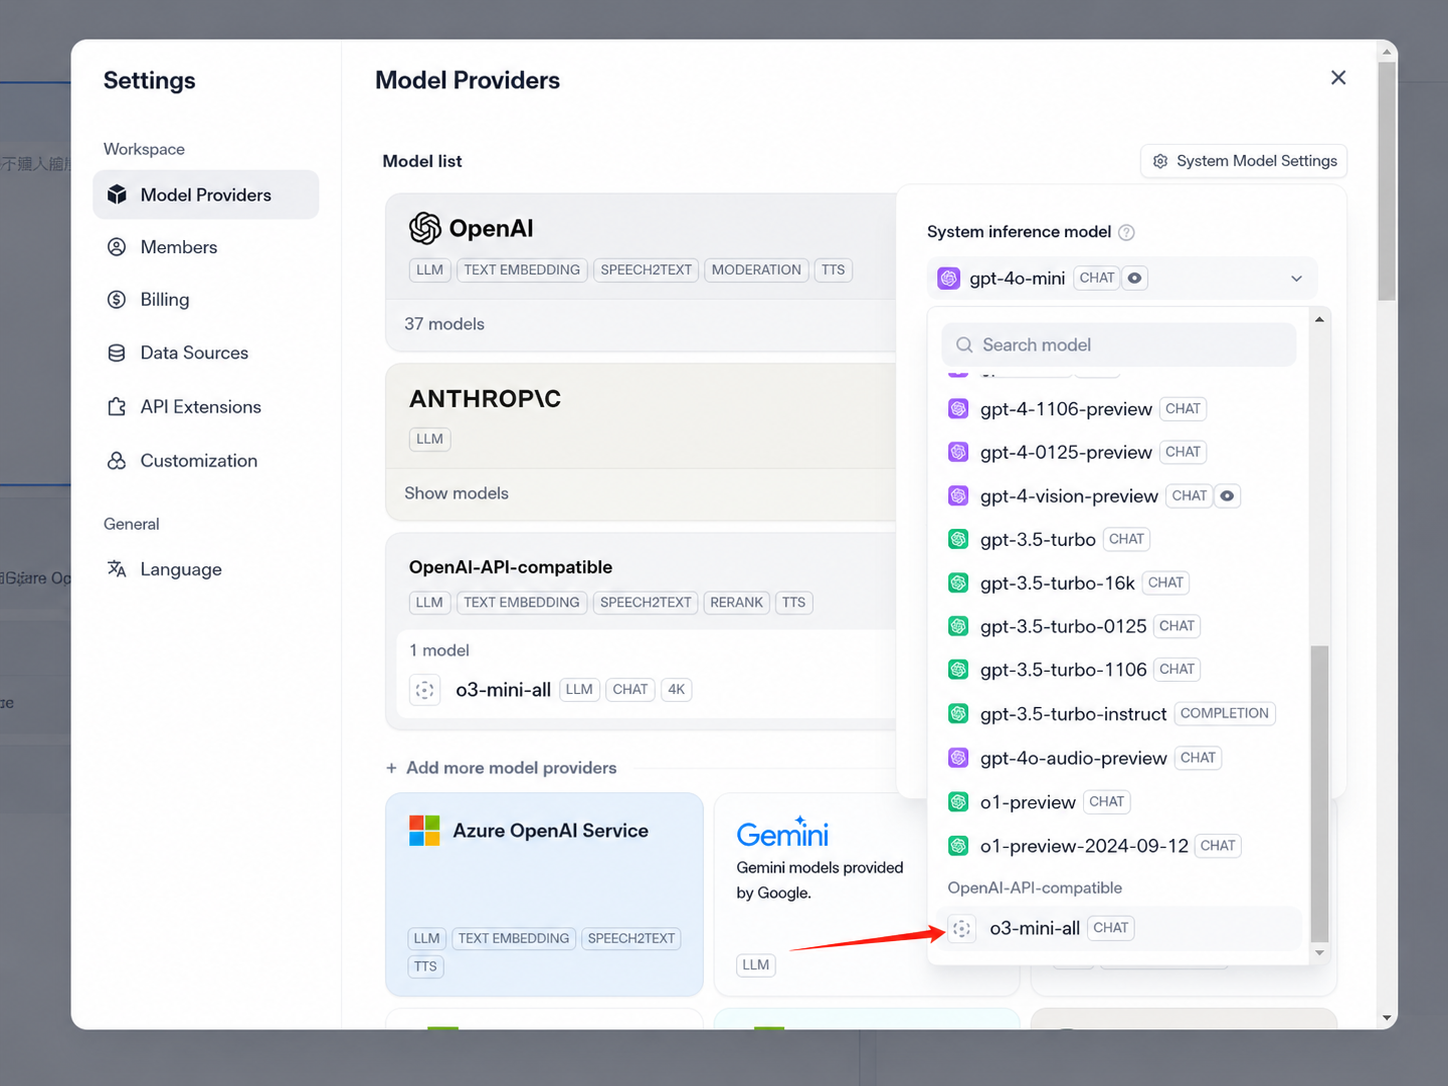Image resolution: width=1448 pixels, height=1086 pixels.
Task: Go to Members settings
Action: [x=178, y=247]
